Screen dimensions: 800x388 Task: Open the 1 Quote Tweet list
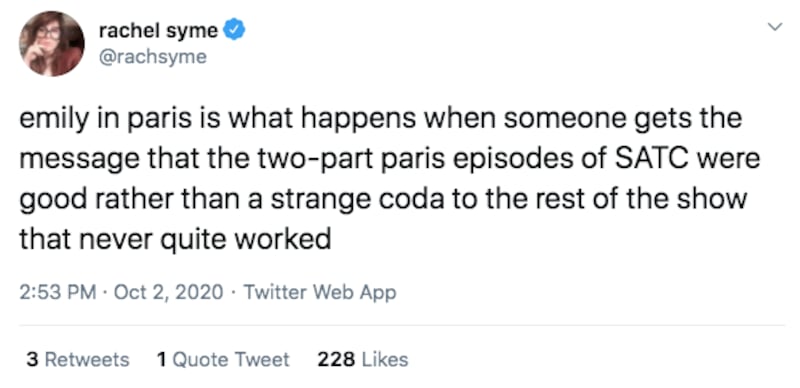[223, 359]
